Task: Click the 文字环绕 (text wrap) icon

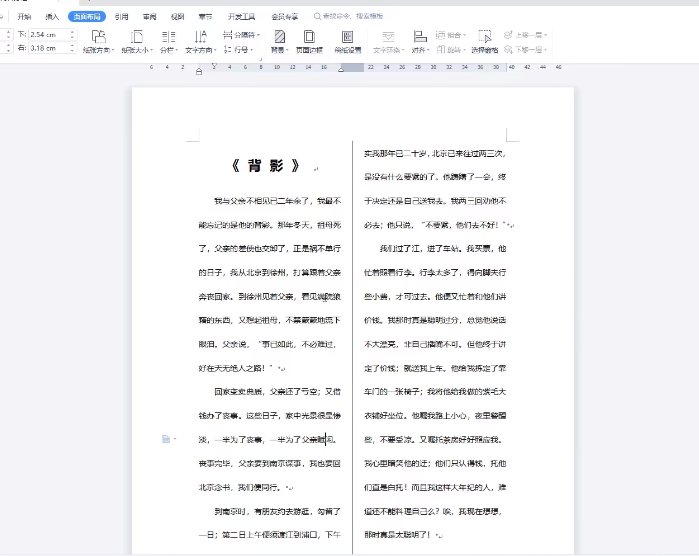Action: 388,37
